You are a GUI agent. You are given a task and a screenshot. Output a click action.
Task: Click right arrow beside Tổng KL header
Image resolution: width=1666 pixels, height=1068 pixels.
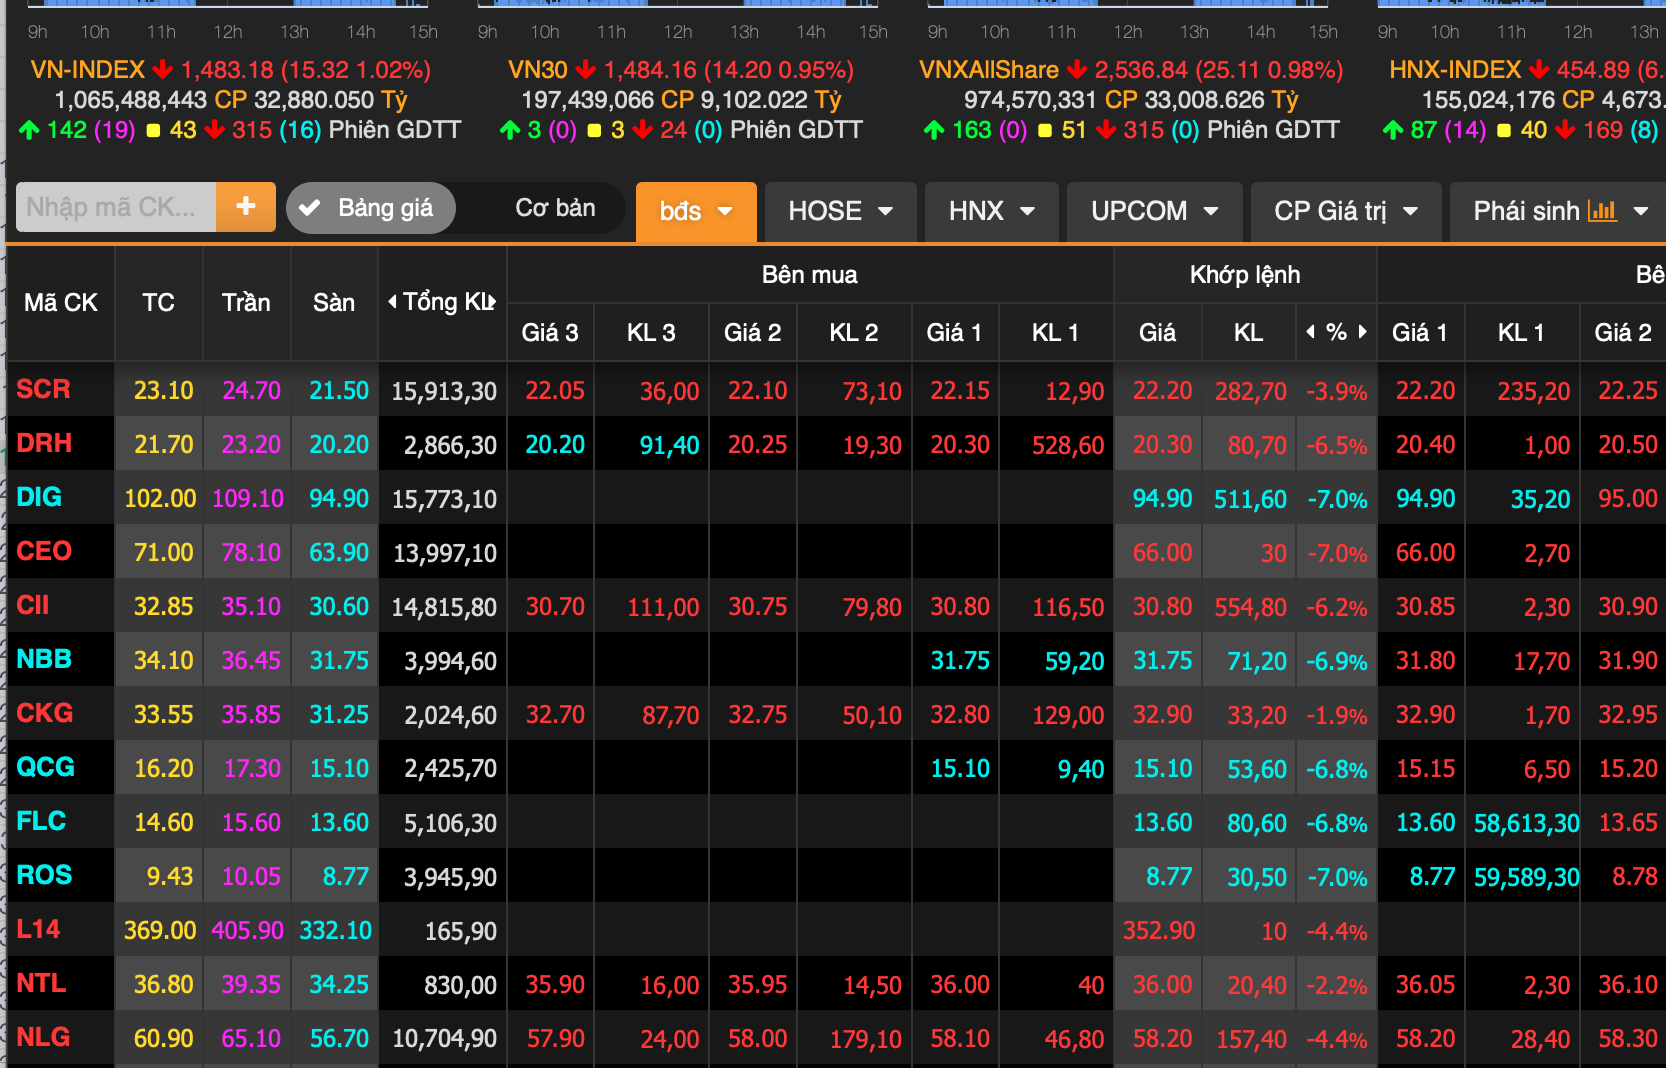[492, 302]
